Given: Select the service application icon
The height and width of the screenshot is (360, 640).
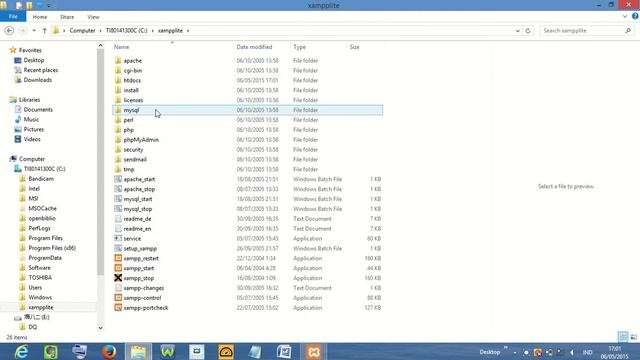Looking at the screenshot, I should [118, 238].
